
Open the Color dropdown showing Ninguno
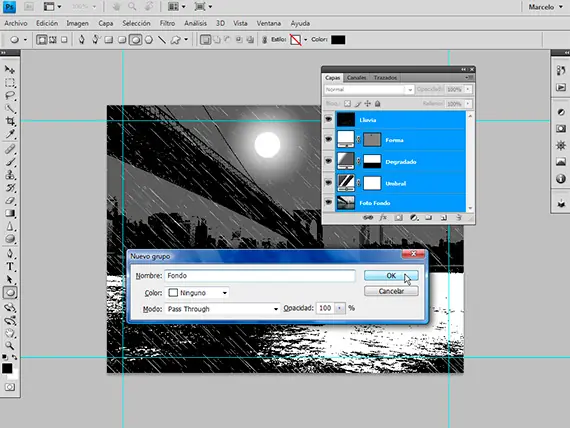197,293
